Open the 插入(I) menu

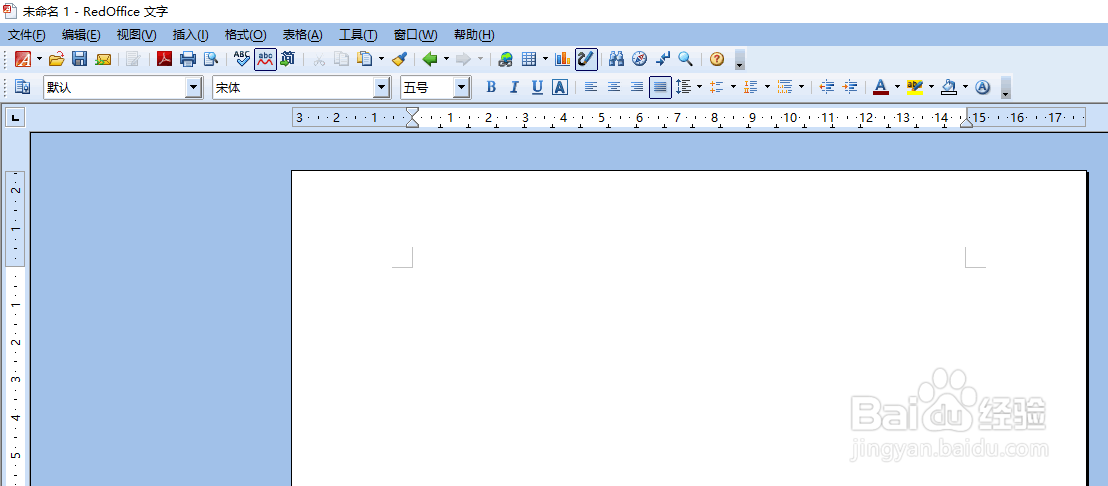click(191, 35)
